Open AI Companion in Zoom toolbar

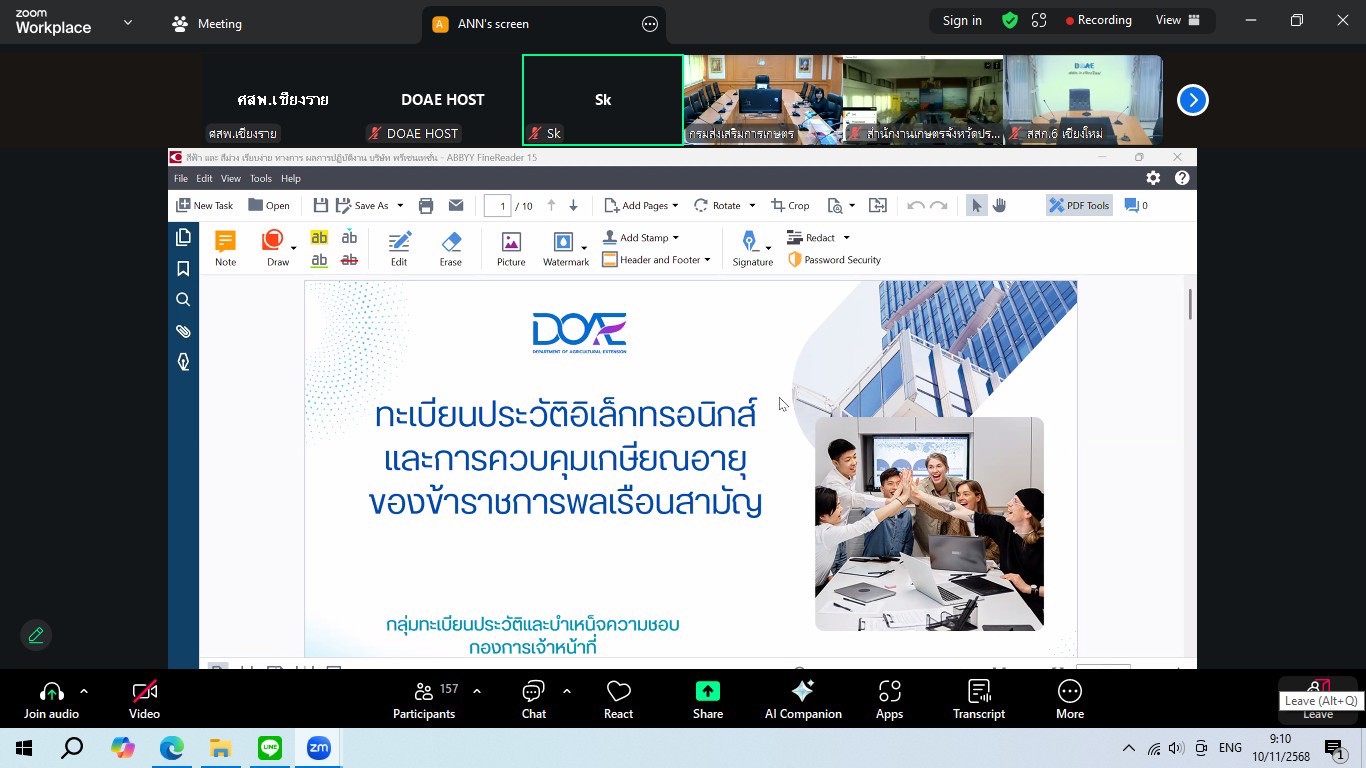click(x=802, y=699)
